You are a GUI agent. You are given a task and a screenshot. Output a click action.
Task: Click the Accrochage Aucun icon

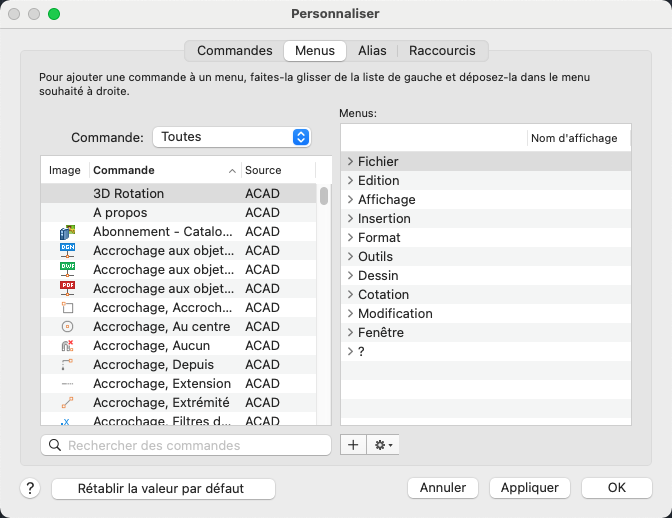[x=67, y=346]
